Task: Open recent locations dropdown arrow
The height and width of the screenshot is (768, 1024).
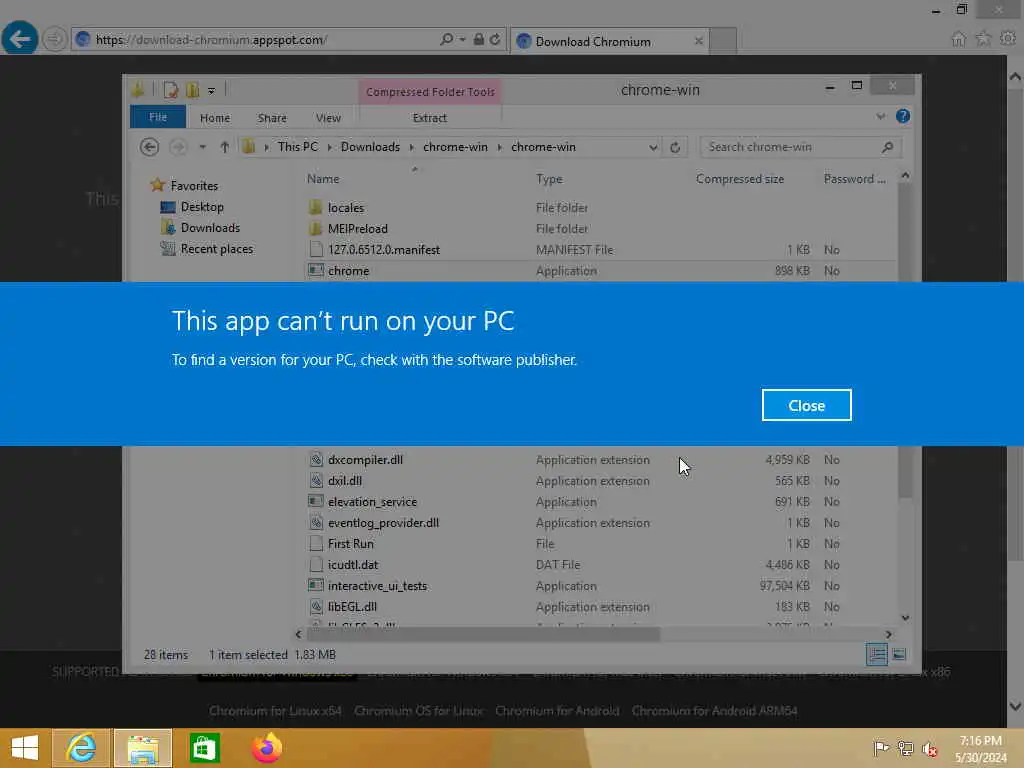Action: click(x=202, y=148)
